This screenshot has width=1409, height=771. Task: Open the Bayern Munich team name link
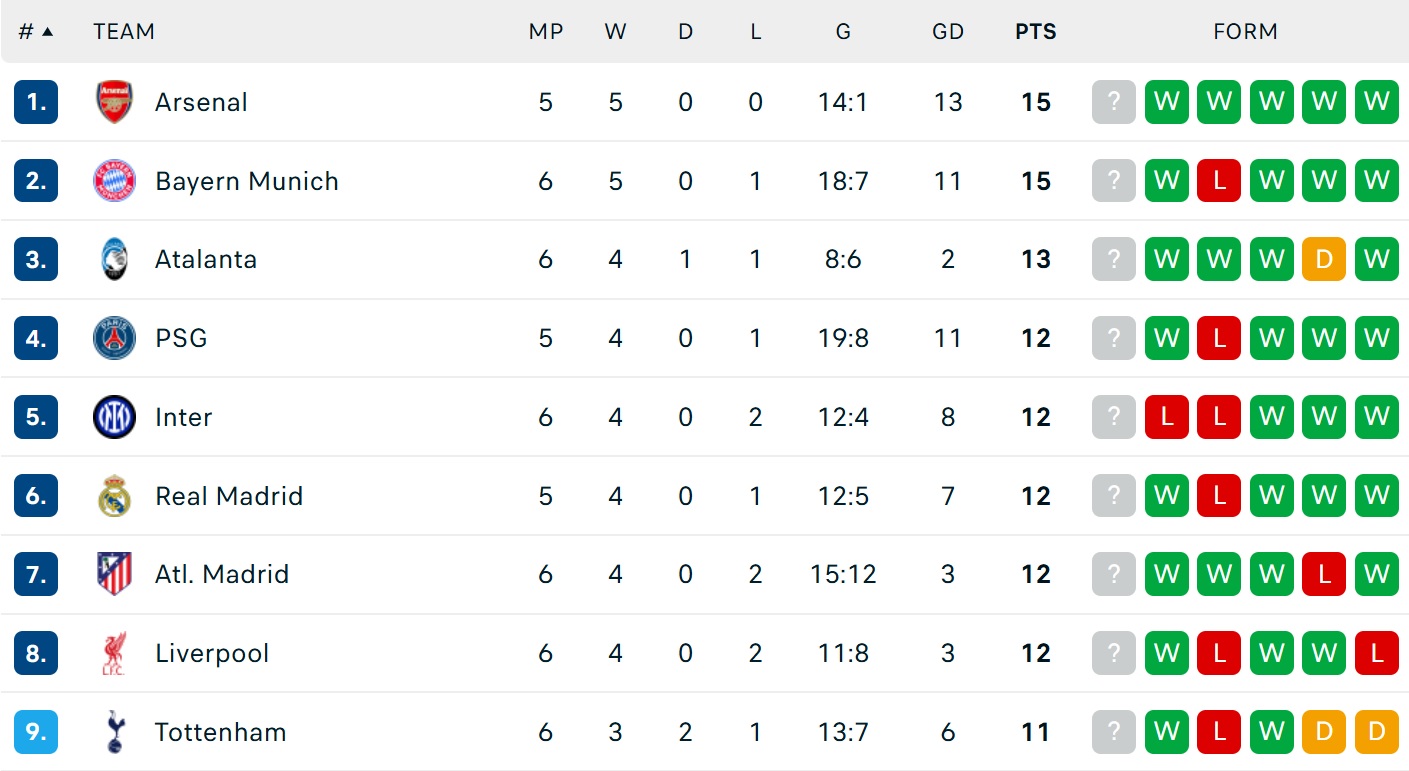click(x=246, y=181)
